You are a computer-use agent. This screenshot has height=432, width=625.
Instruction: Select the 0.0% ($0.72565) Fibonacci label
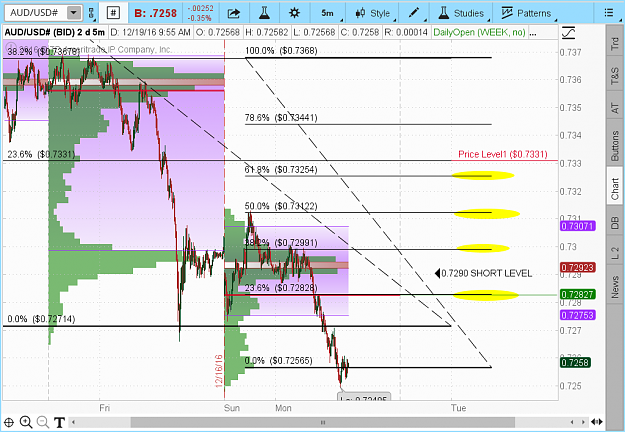coord(279,361)
